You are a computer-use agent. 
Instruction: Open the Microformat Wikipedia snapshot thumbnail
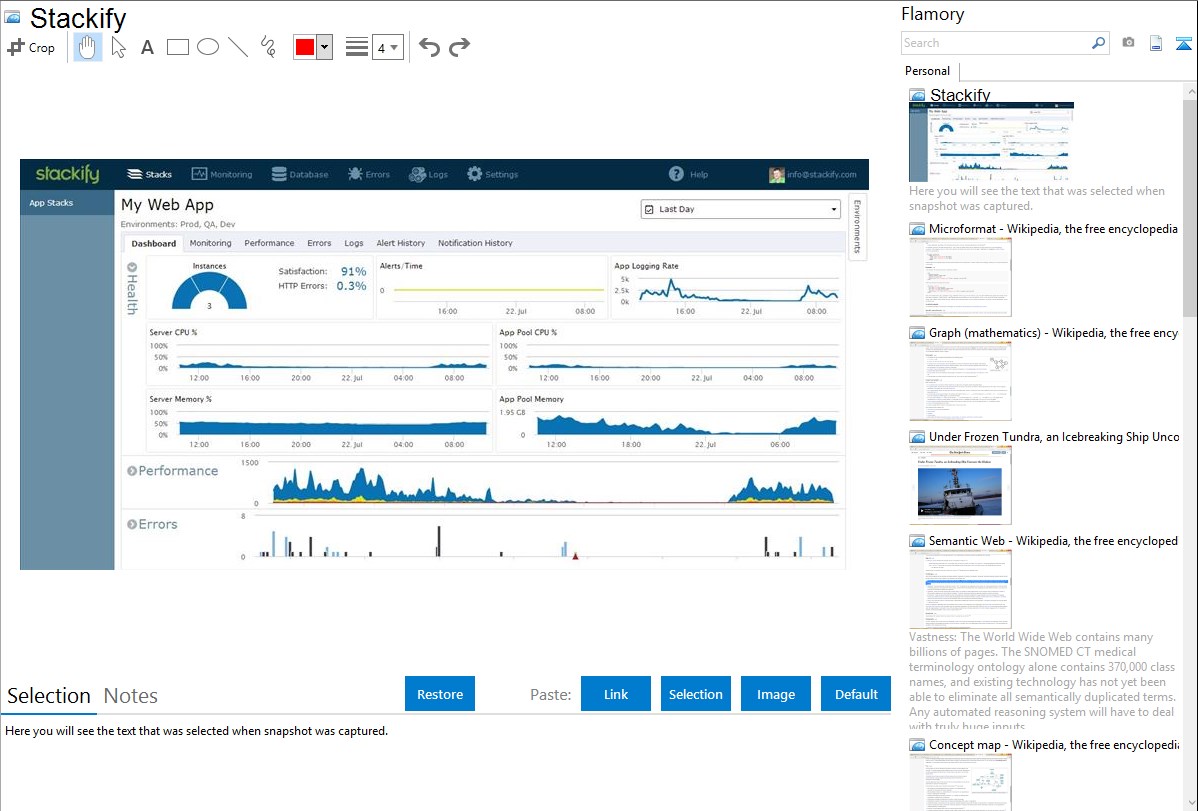pos(960,277)
